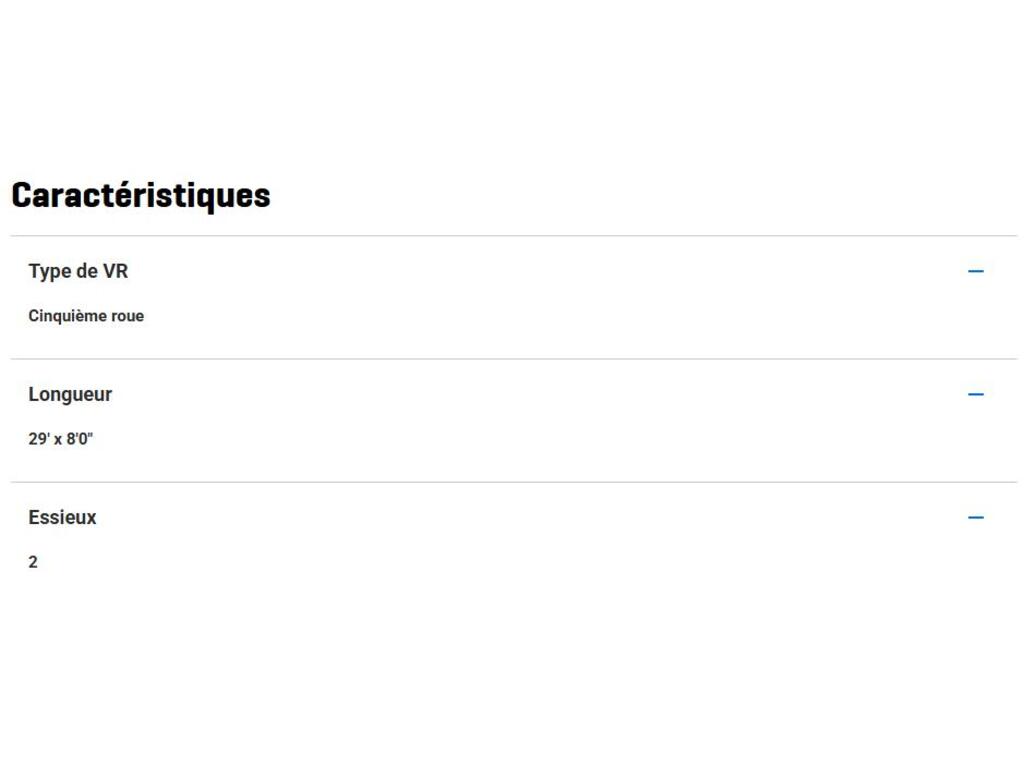
Task: Click divider line between Type de VR and Longueur
Action: tap(512, 359)
